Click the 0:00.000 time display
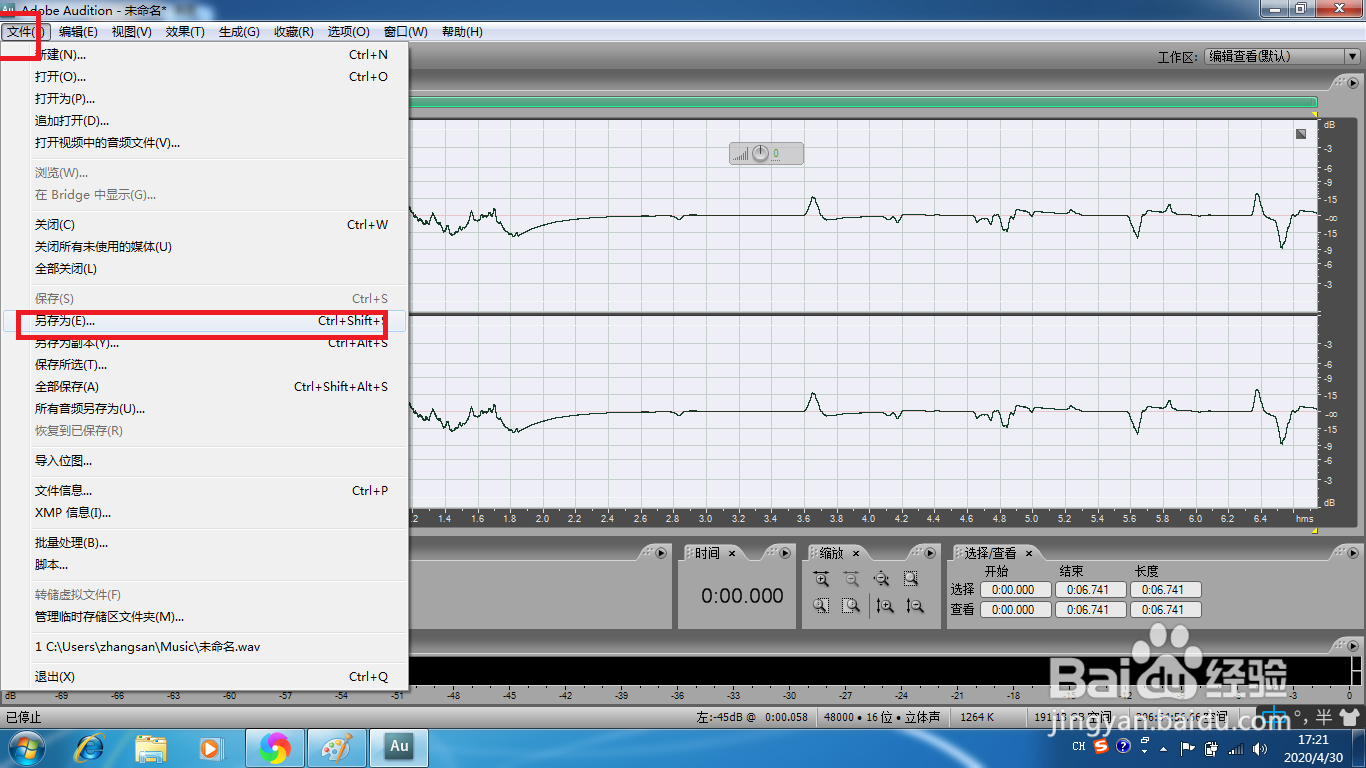This screenshot has width=1366, height=768. (742, 596)
